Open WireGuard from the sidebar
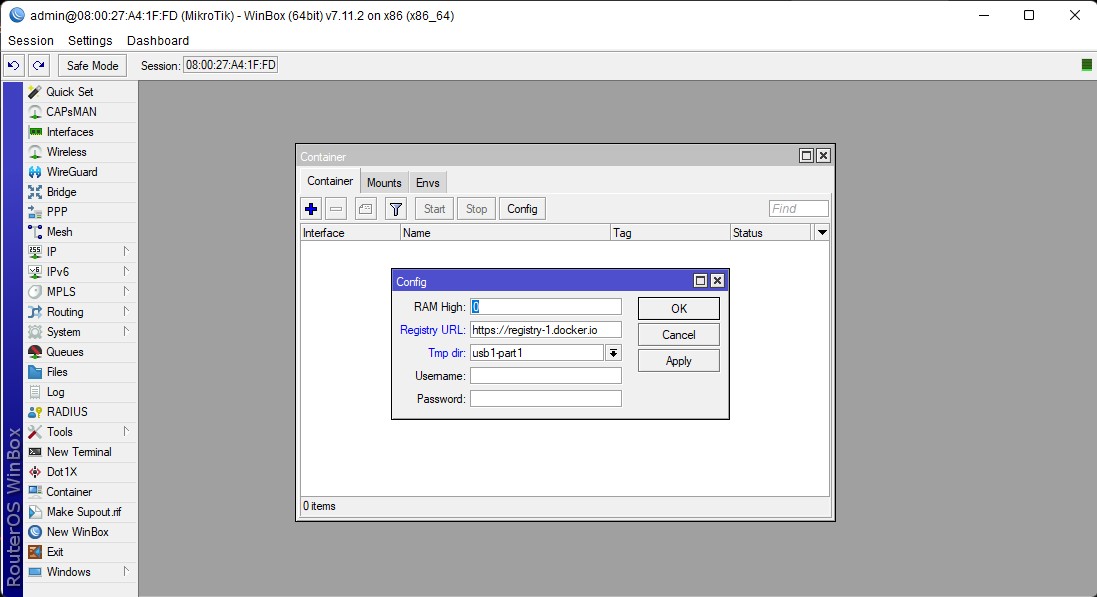Viewport: 1097px width, 597px height. [71, 172]
